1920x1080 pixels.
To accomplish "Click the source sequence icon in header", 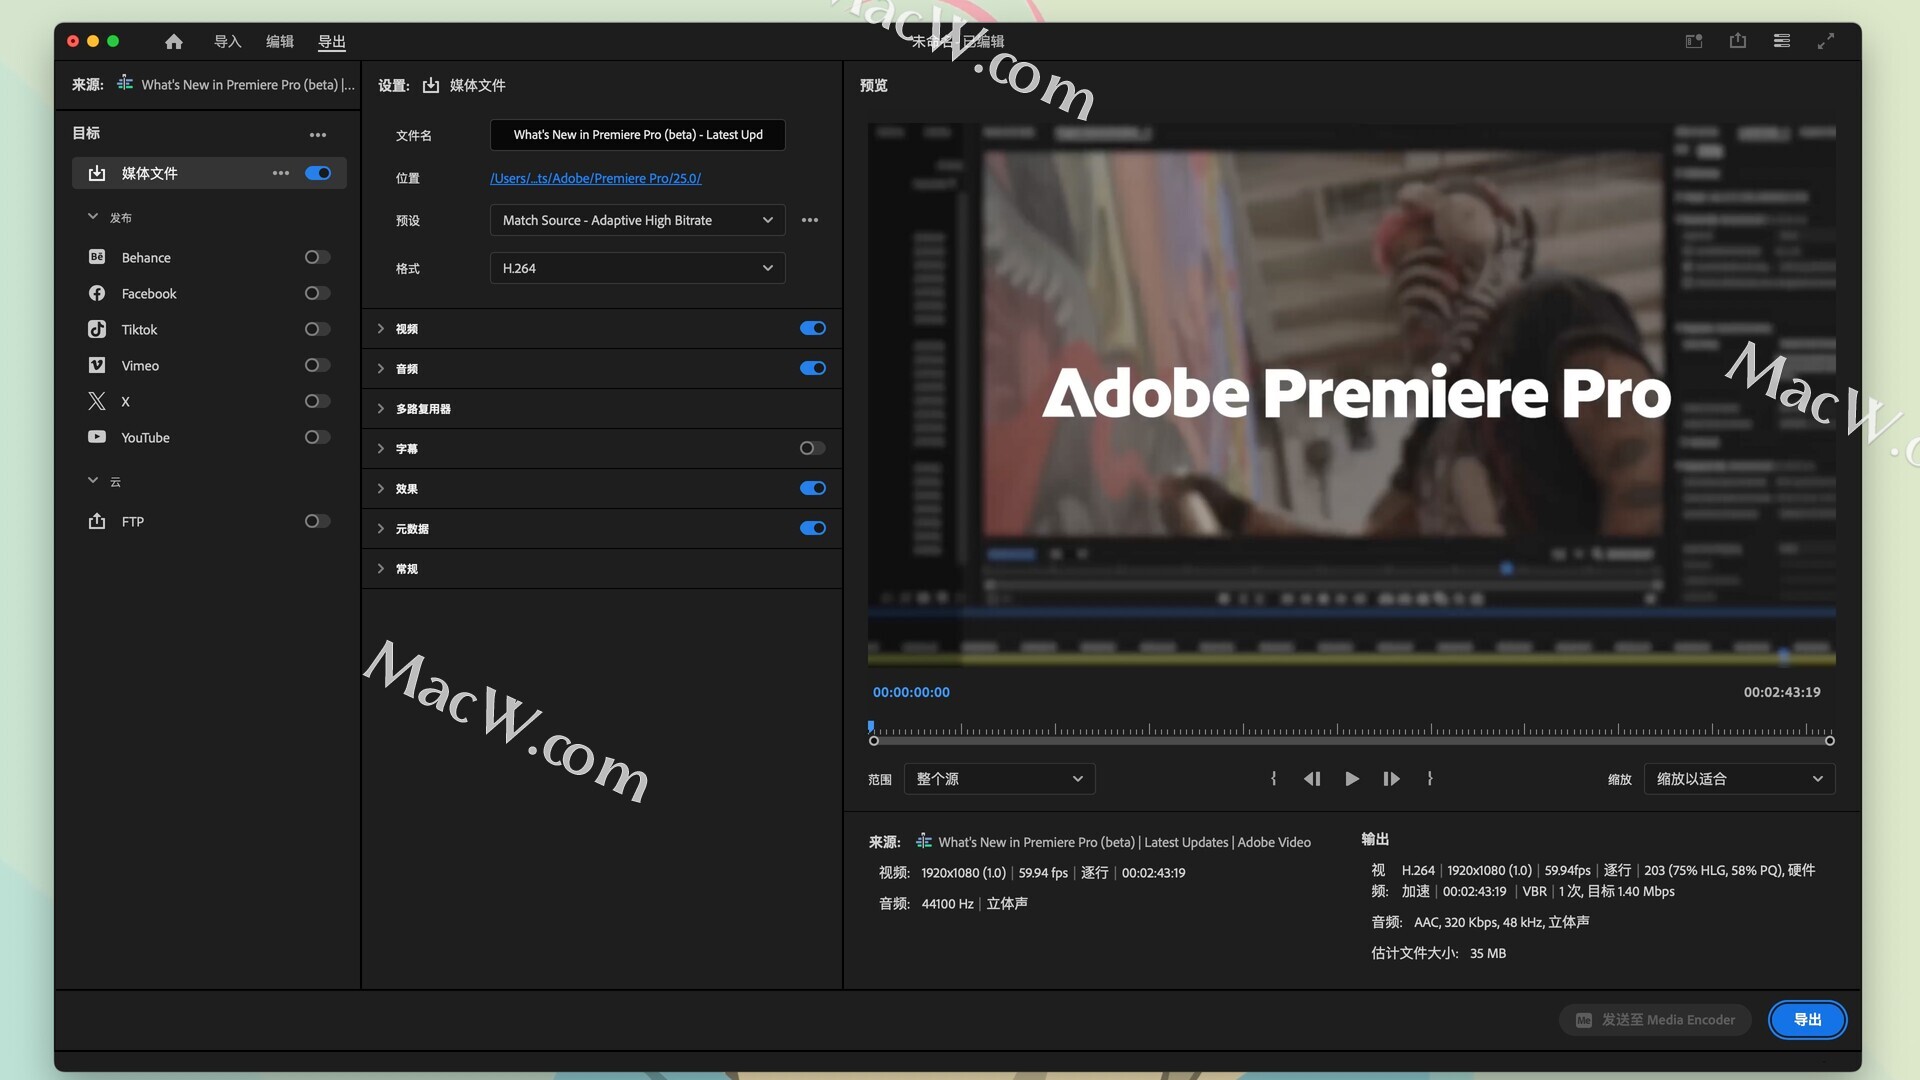I will coord(125,84).
